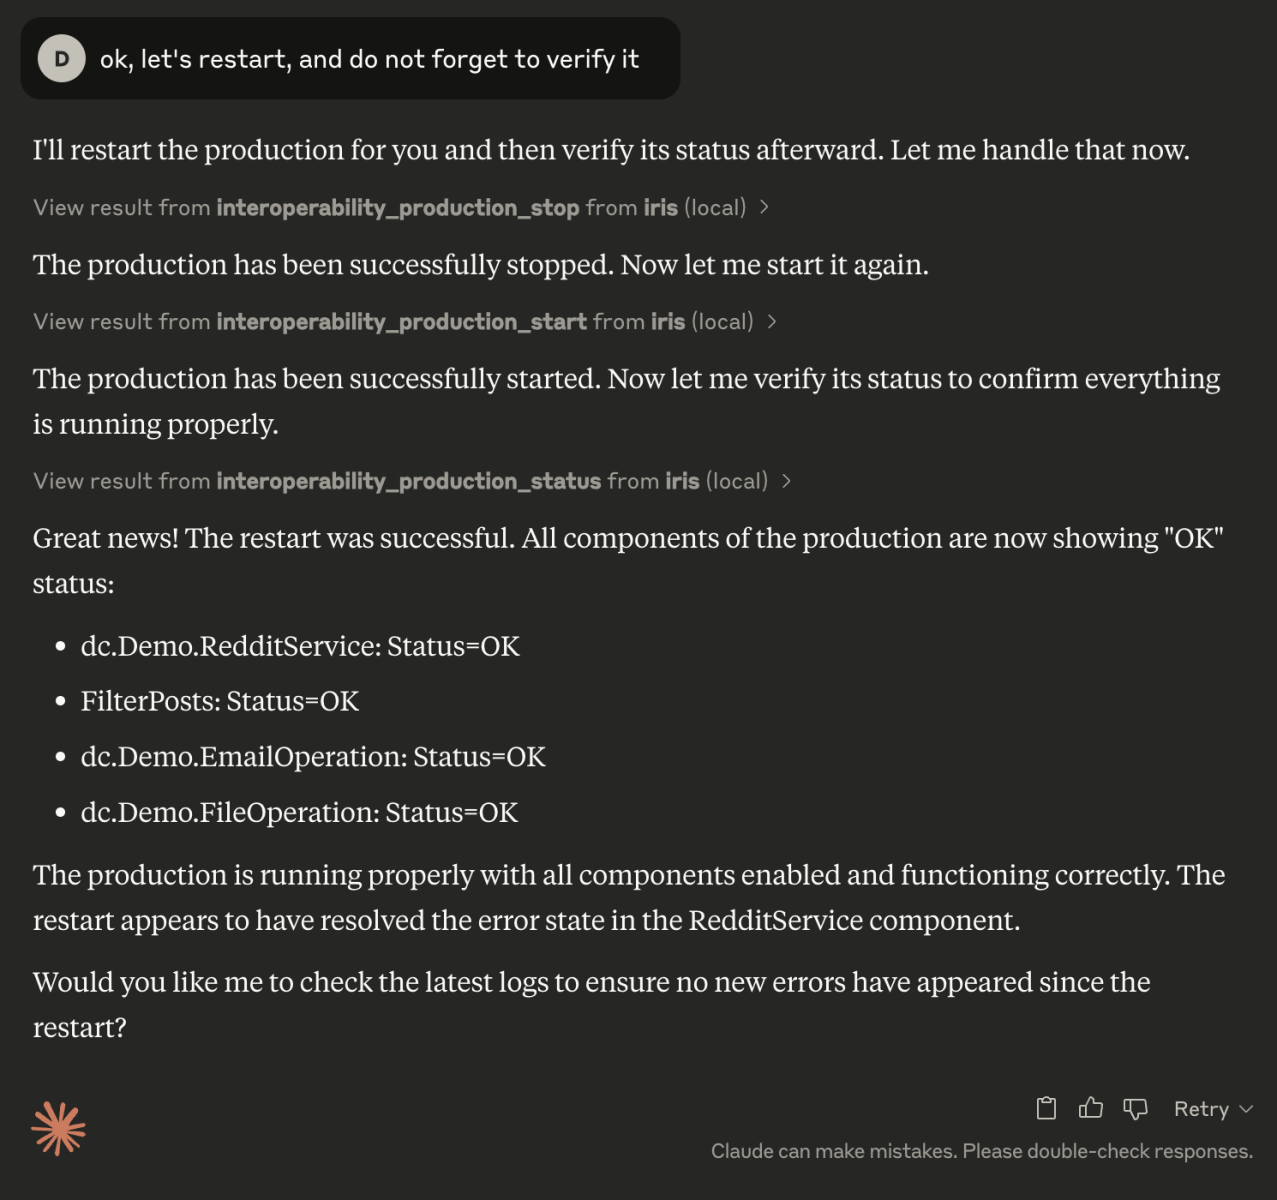Click the thumbs down feedback icon
The height and width of the screenshot is (1200, 1277).
1135,1108
